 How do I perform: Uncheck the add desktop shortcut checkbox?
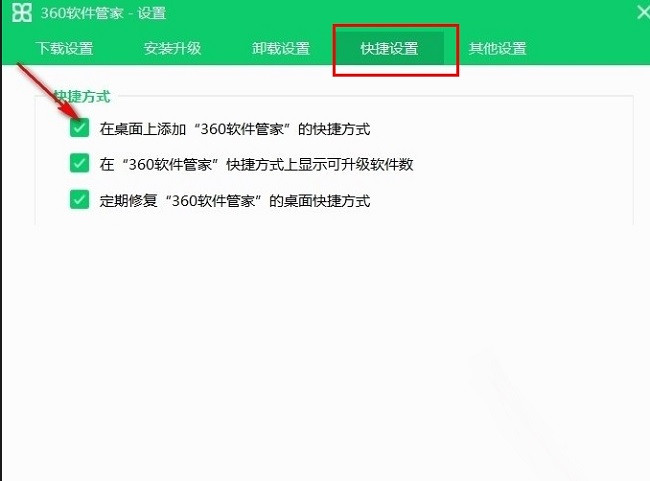point(79,127)
